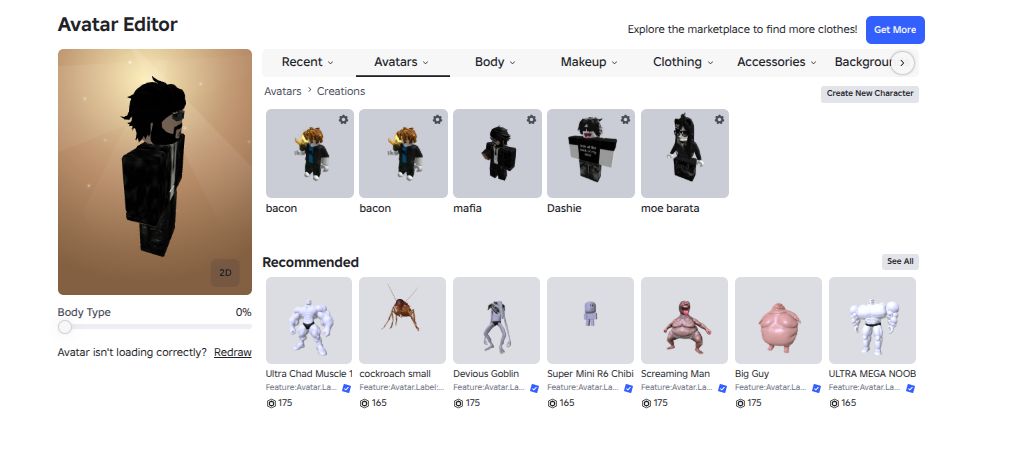This screenshot has width=1021, height=471.
Task: Select mafia saved avatar thumbnail
Action: coord(497,153)
